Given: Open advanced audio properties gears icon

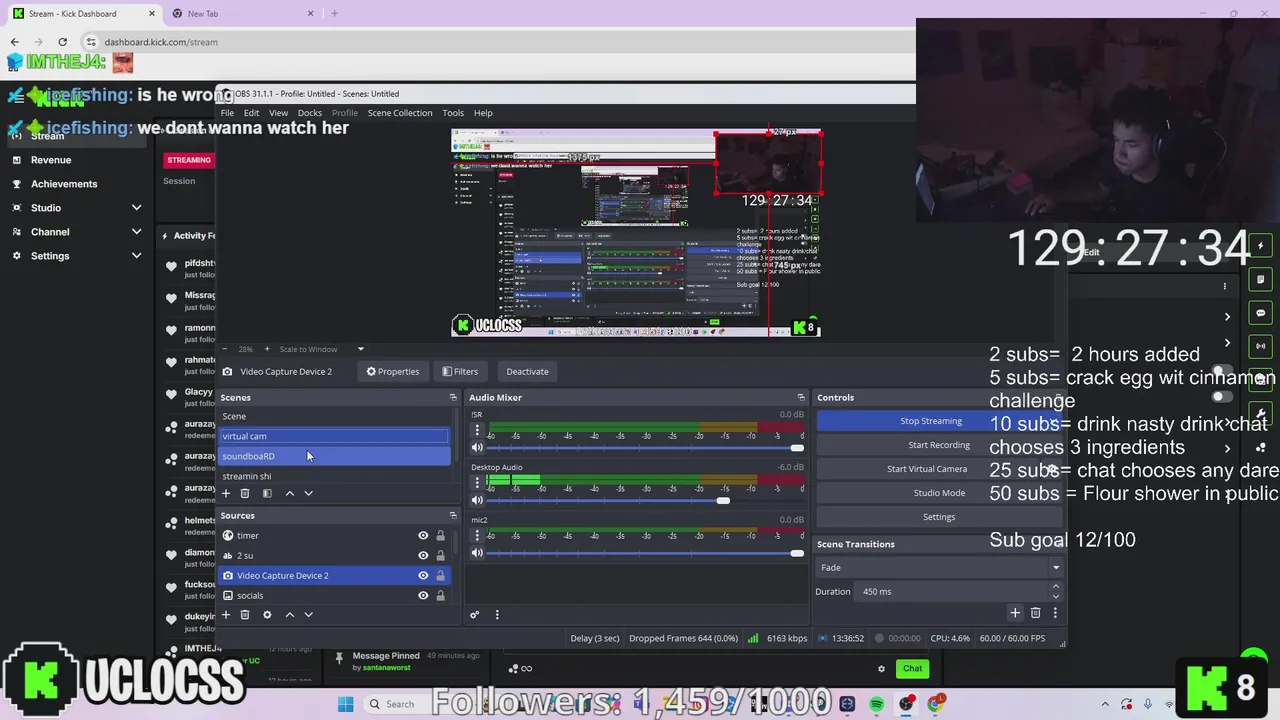Looking at the screenshot, I should tap(475, 614).
